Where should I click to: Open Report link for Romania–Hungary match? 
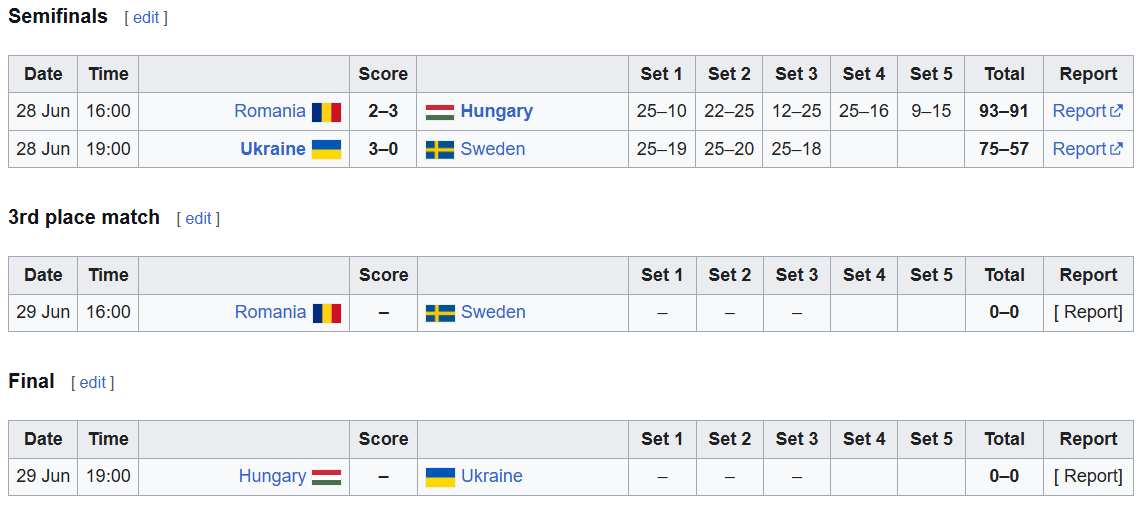(x=1087, y=111)
